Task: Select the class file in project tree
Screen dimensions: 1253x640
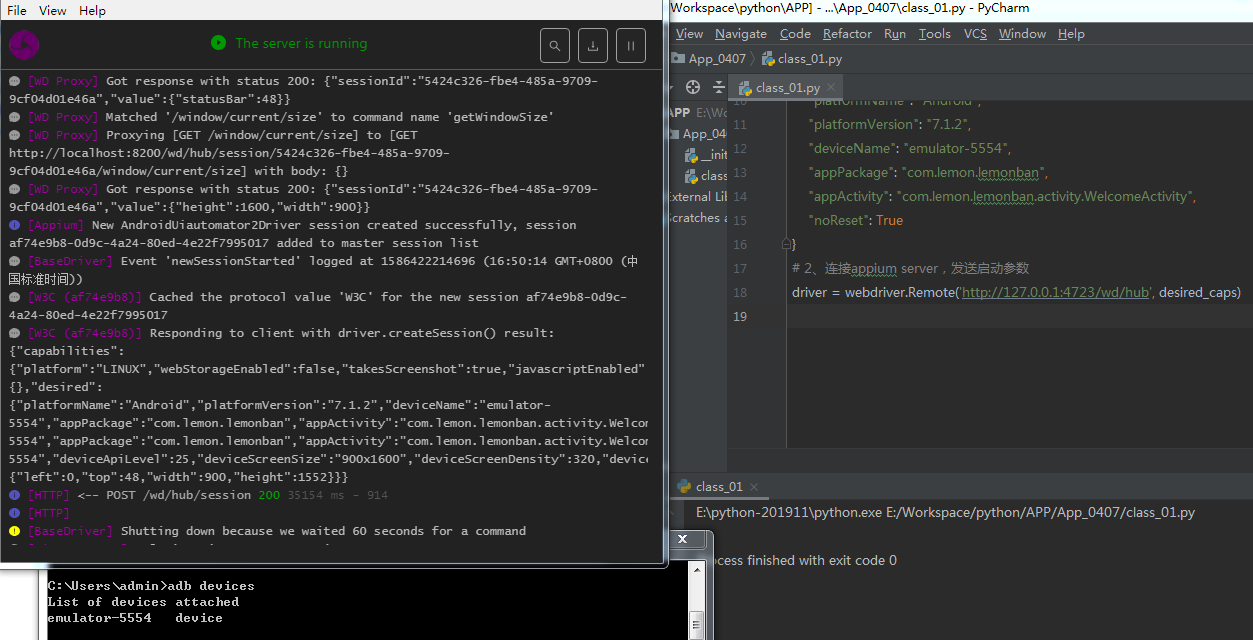Action: [x=706, y=175]
